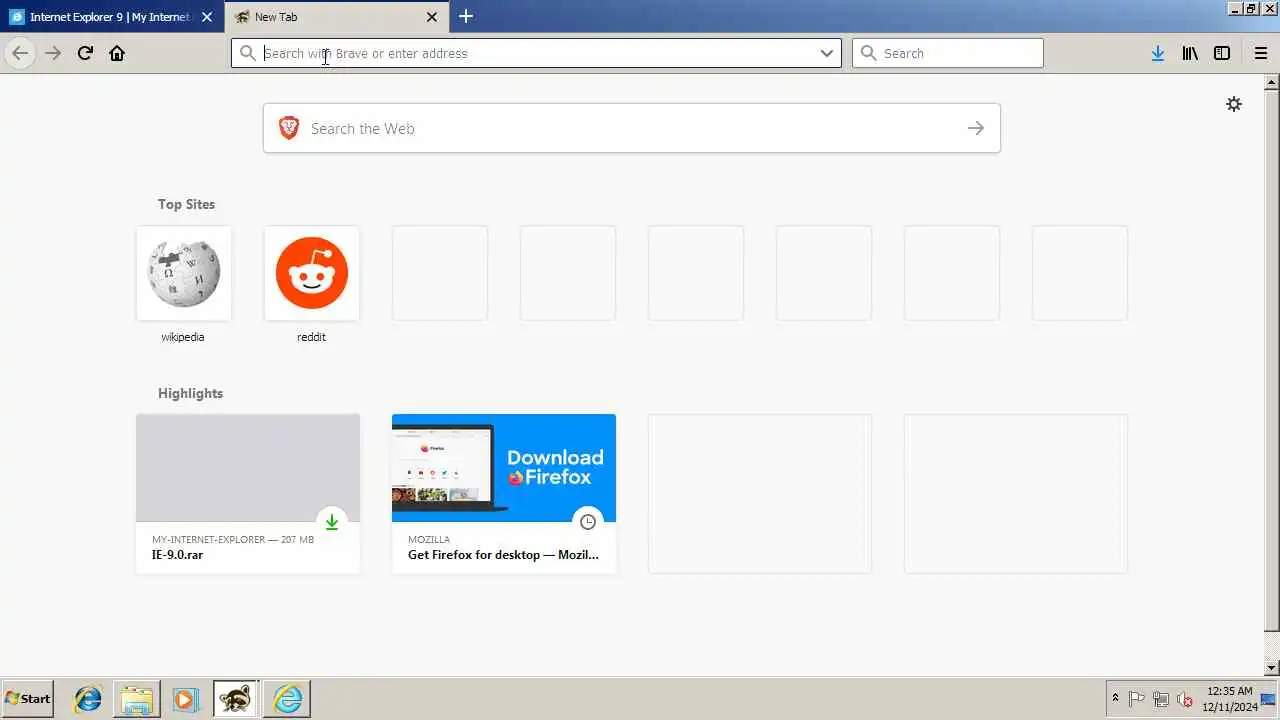Launch Internet Explorer from taskbar
The width and height of the screenshot is (1280, 720).
point(88,699)
